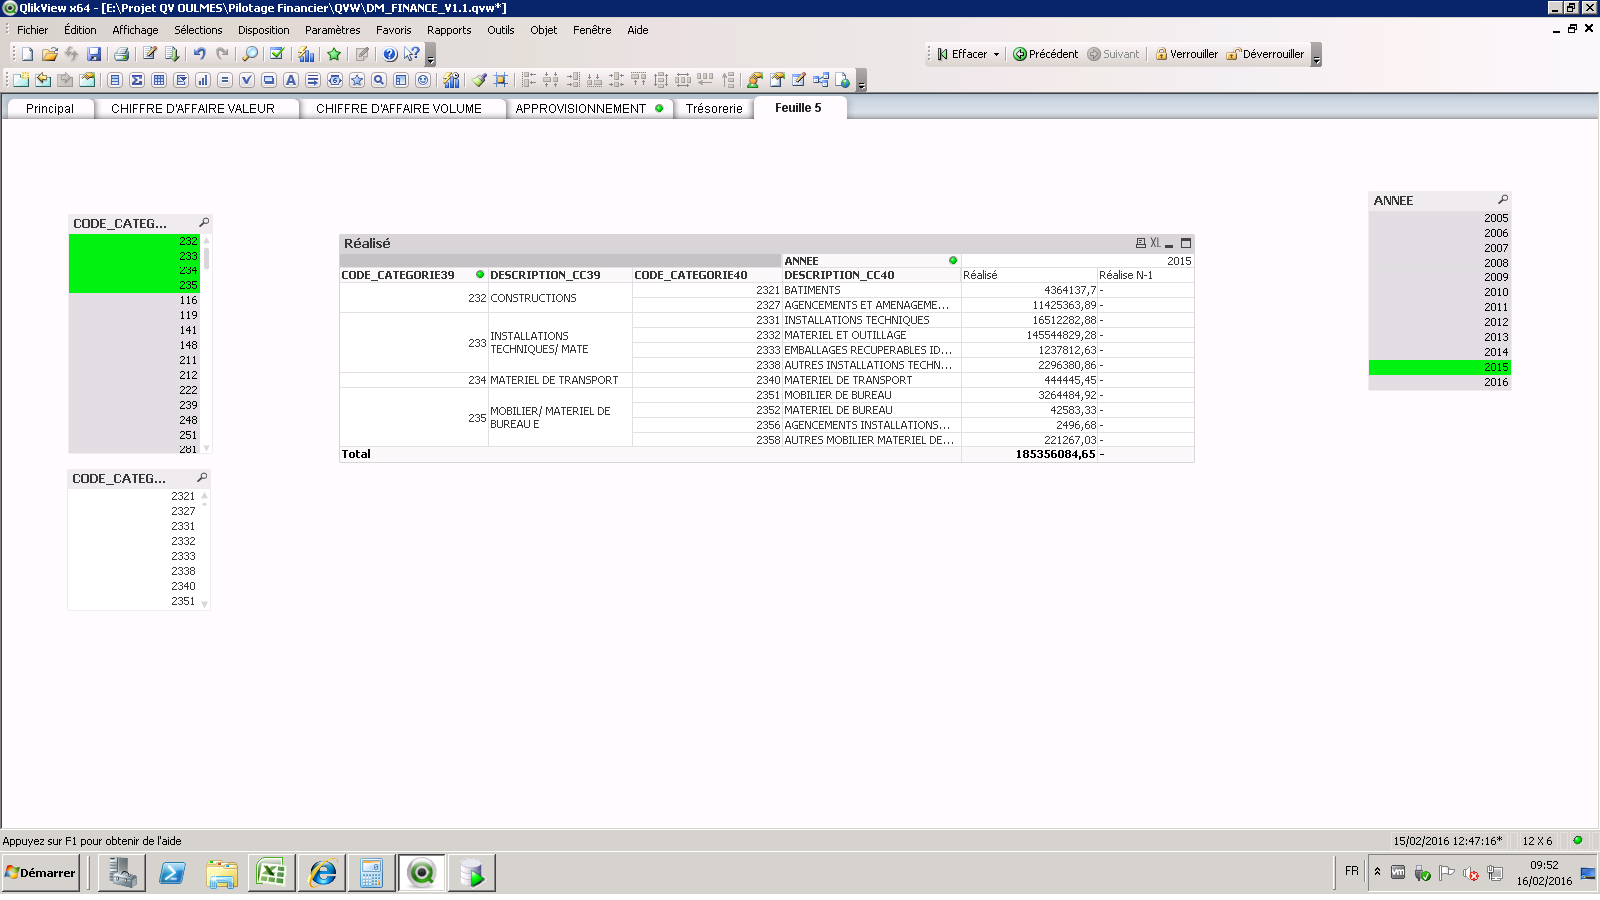Image resolution: width=1600 pixels, height=900 pixels.
Task: Select year 2014 in the ANNEE list
Action: (x=1440, y=352)
